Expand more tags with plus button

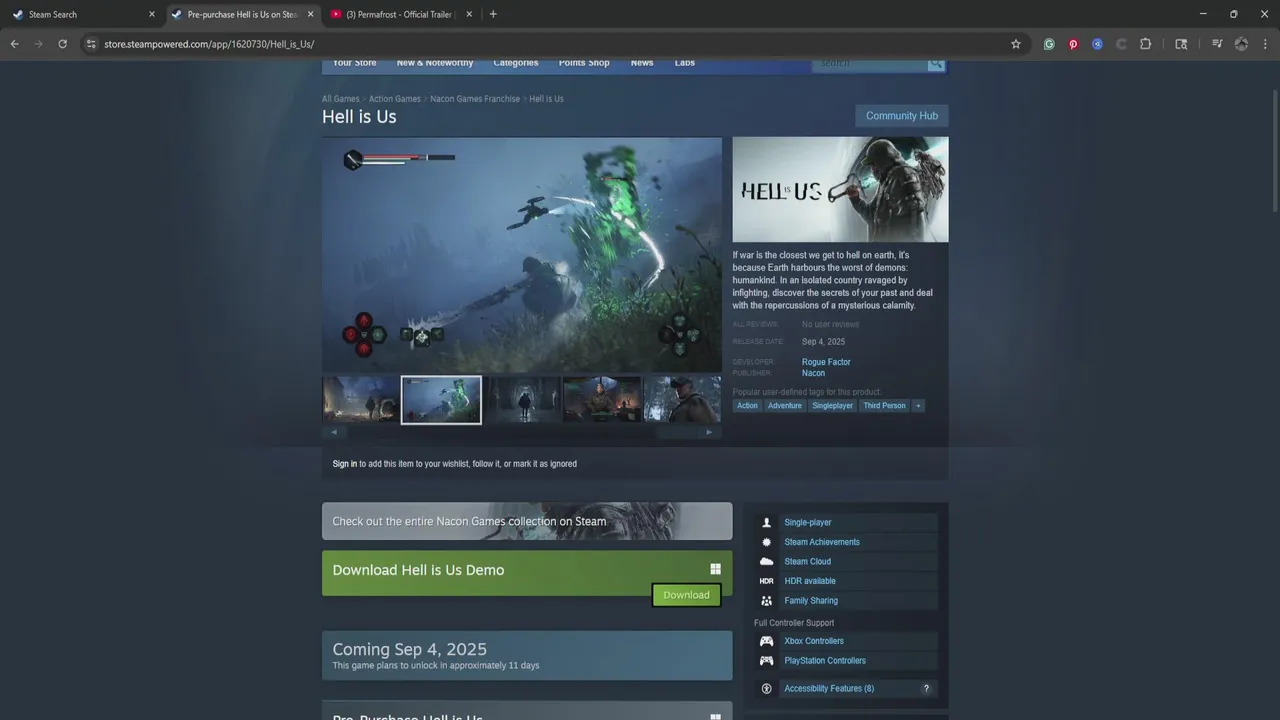918,406
